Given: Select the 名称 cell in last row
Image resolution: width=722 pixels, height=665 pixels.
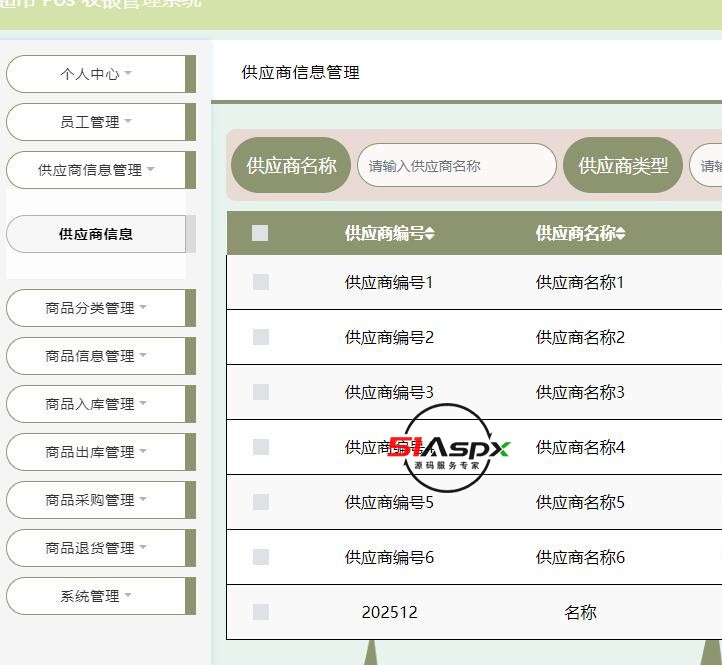Looking at the screenshot, I should 580,612.
